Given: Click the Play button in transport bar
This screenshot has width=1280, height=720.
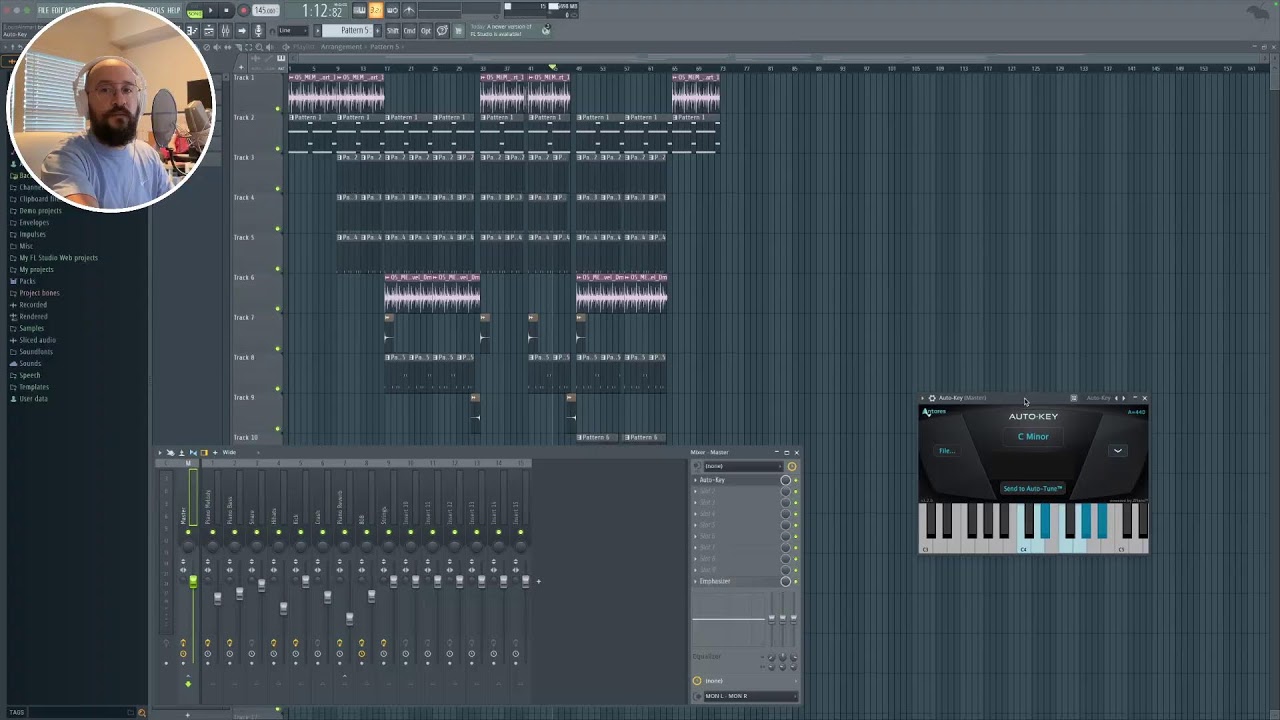Looking at the screenshot, I should tap(211, 10).
